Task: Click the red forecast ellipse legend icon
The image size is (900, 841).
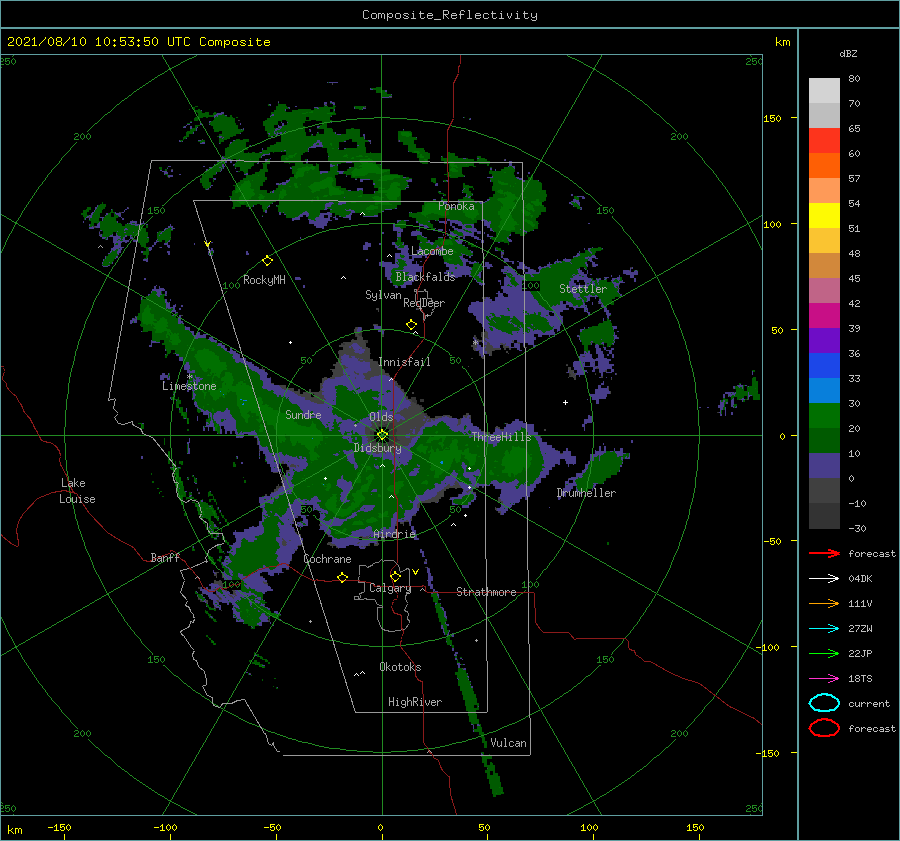Action: point(824,728)
